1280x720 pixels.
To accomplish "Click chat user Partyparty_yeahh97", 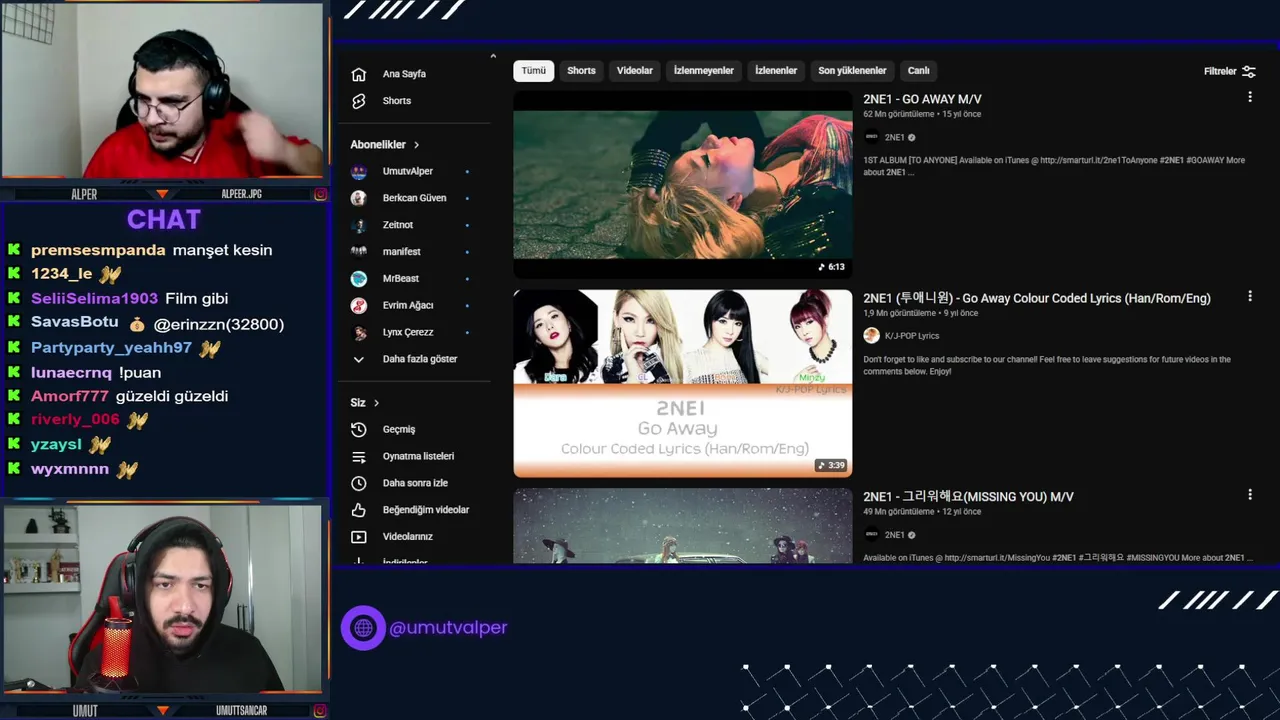I will coord(111,348).
